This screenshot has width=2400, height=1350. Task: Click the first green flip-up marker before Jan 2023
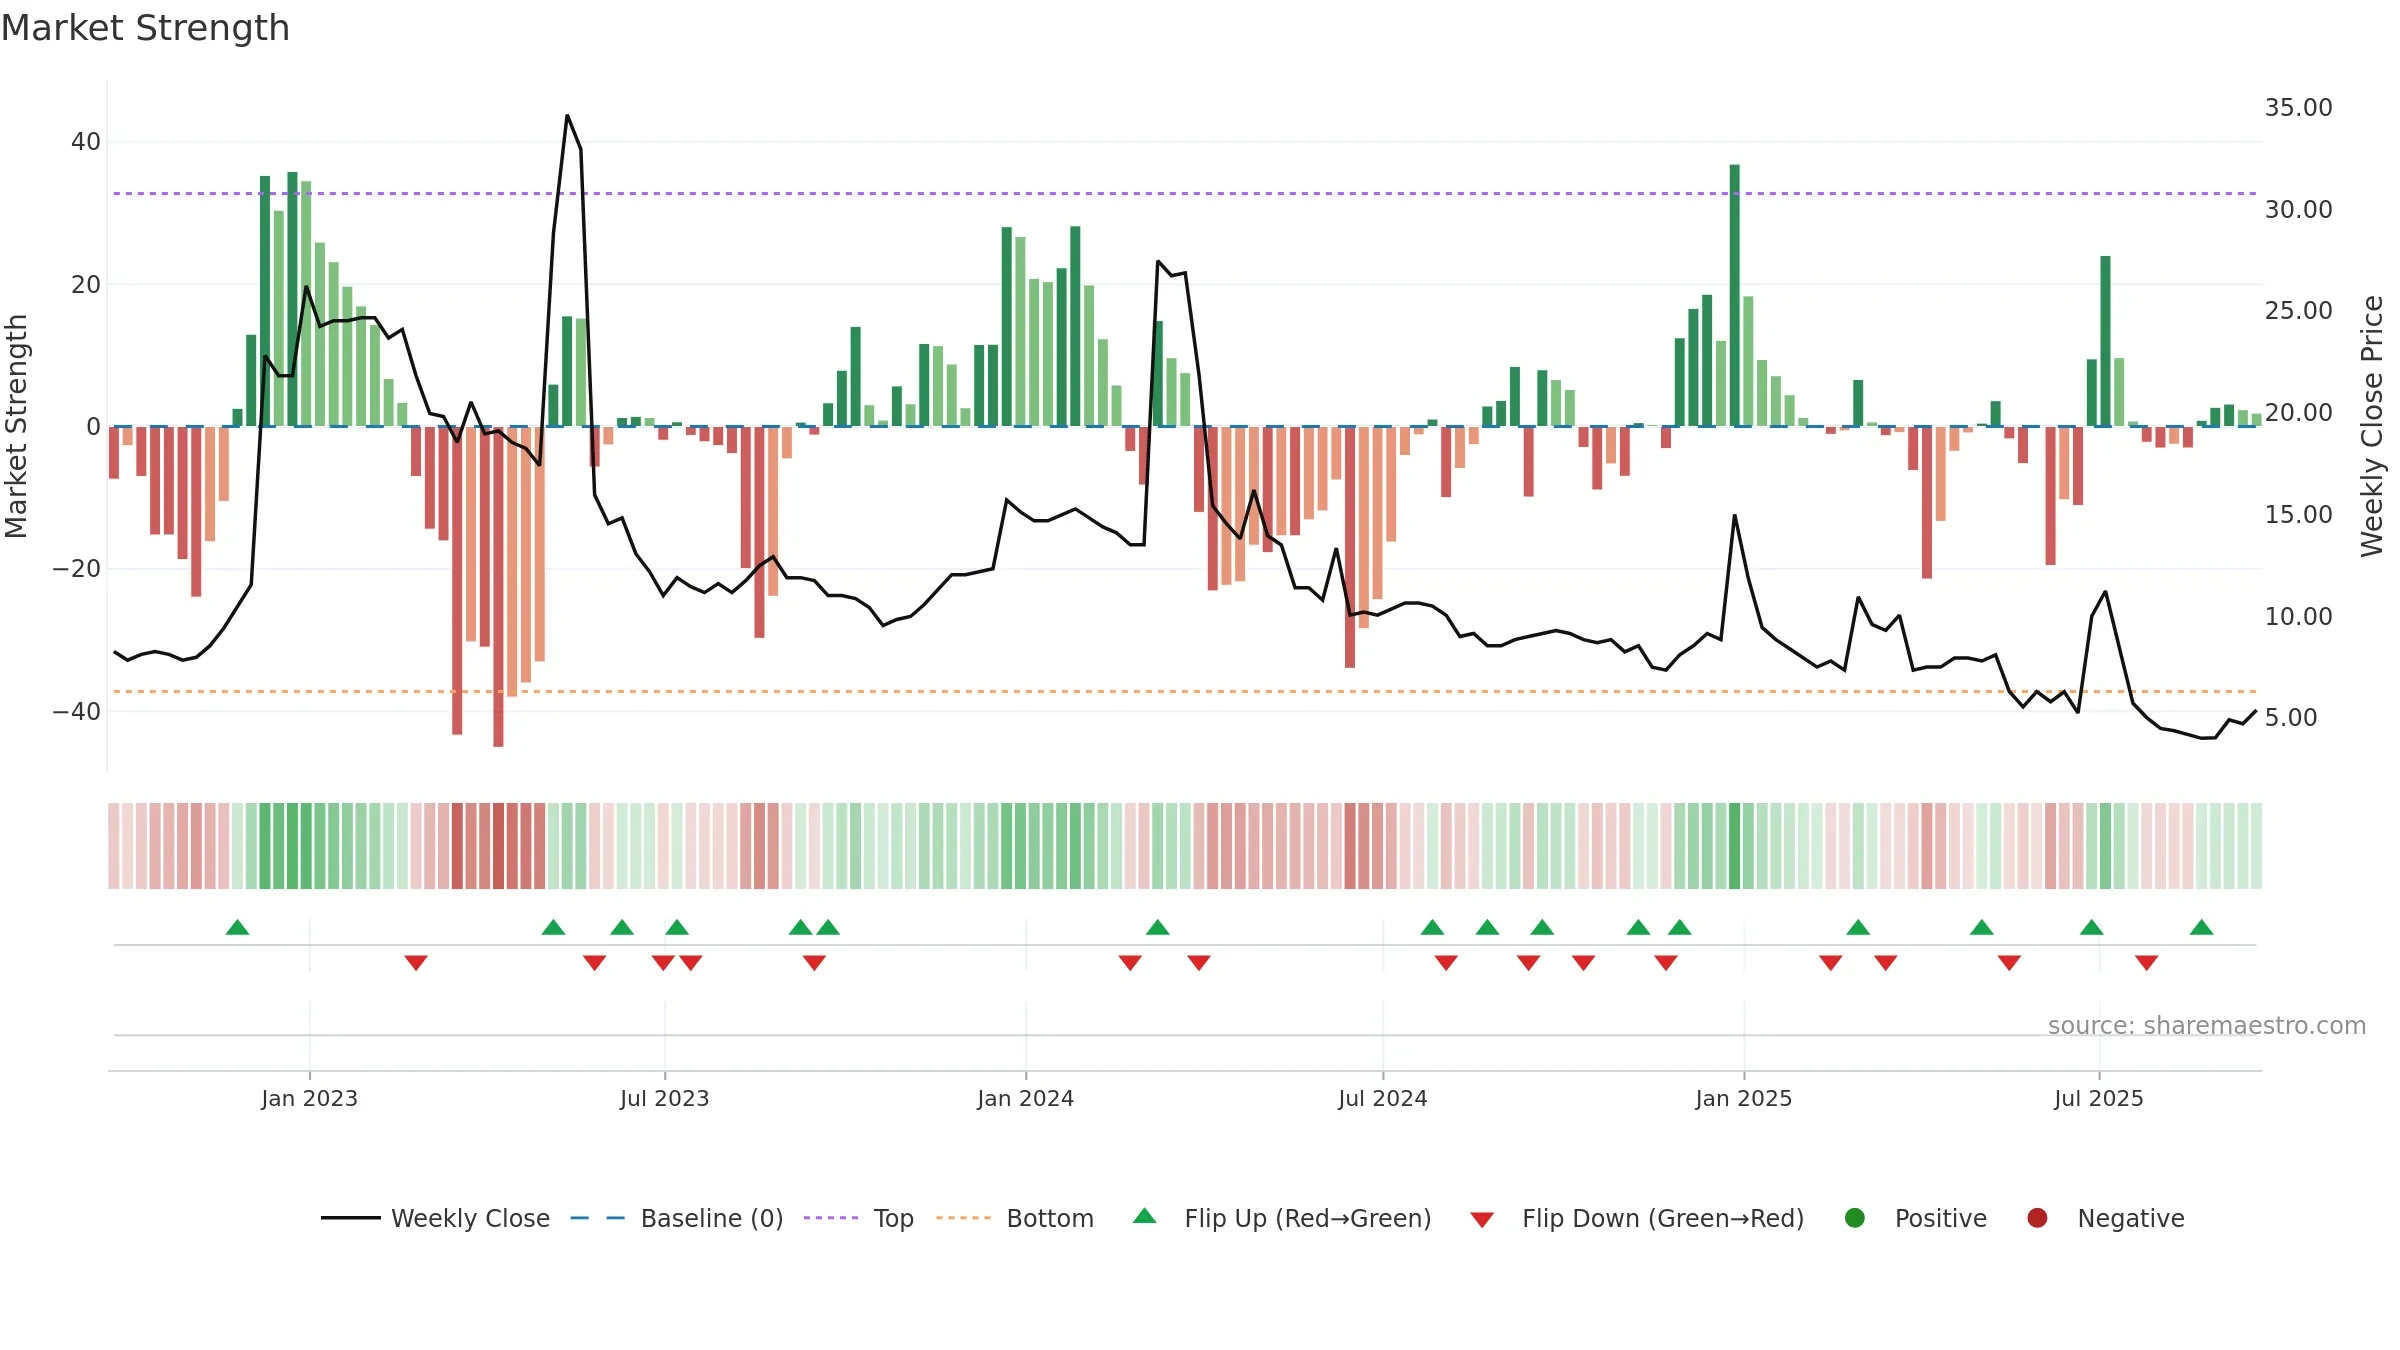point(237,927)
